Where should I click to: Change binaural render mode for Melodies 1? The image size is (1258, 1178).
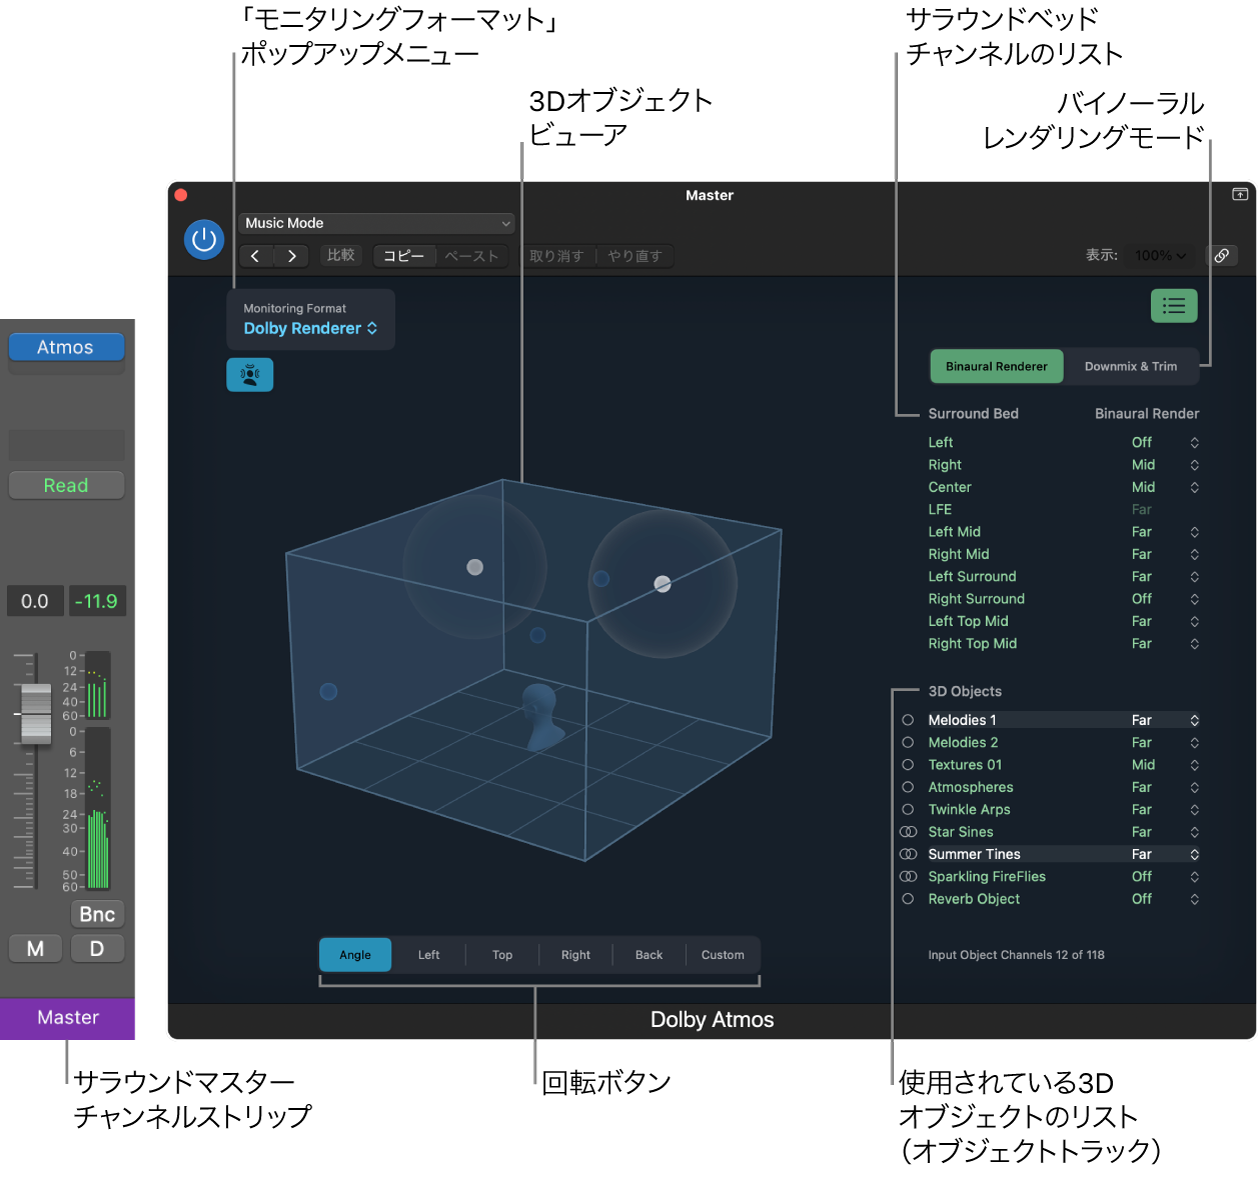pos(1165,720)
